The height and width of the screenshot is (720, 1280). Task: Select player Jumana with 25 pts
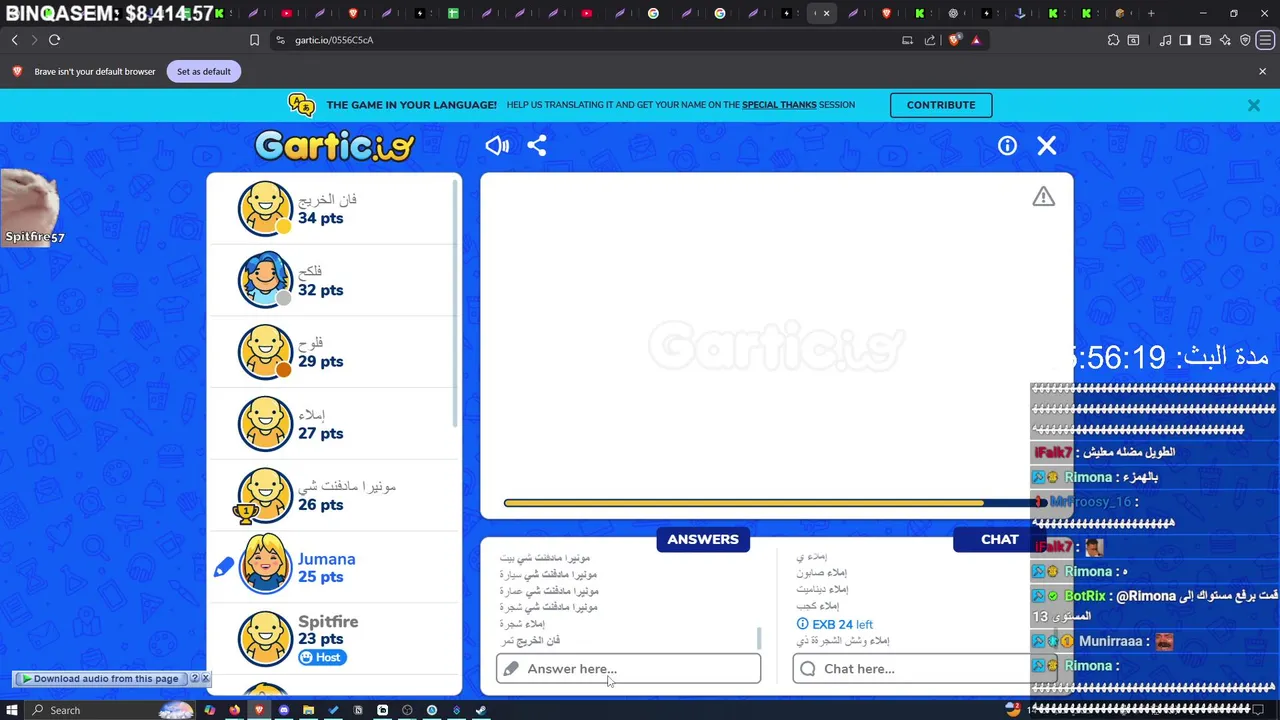tap(335, 567)
